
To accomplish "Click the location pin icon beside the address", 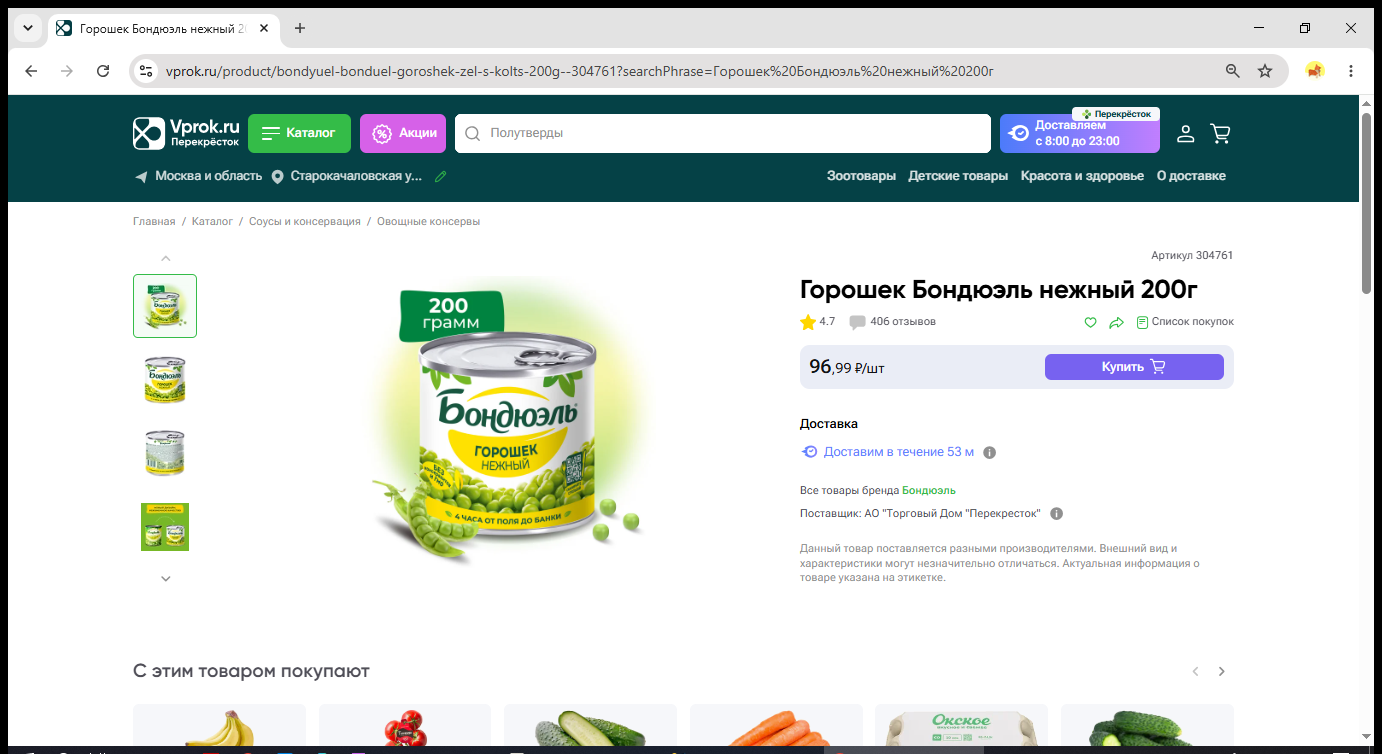I will [277, 176].
